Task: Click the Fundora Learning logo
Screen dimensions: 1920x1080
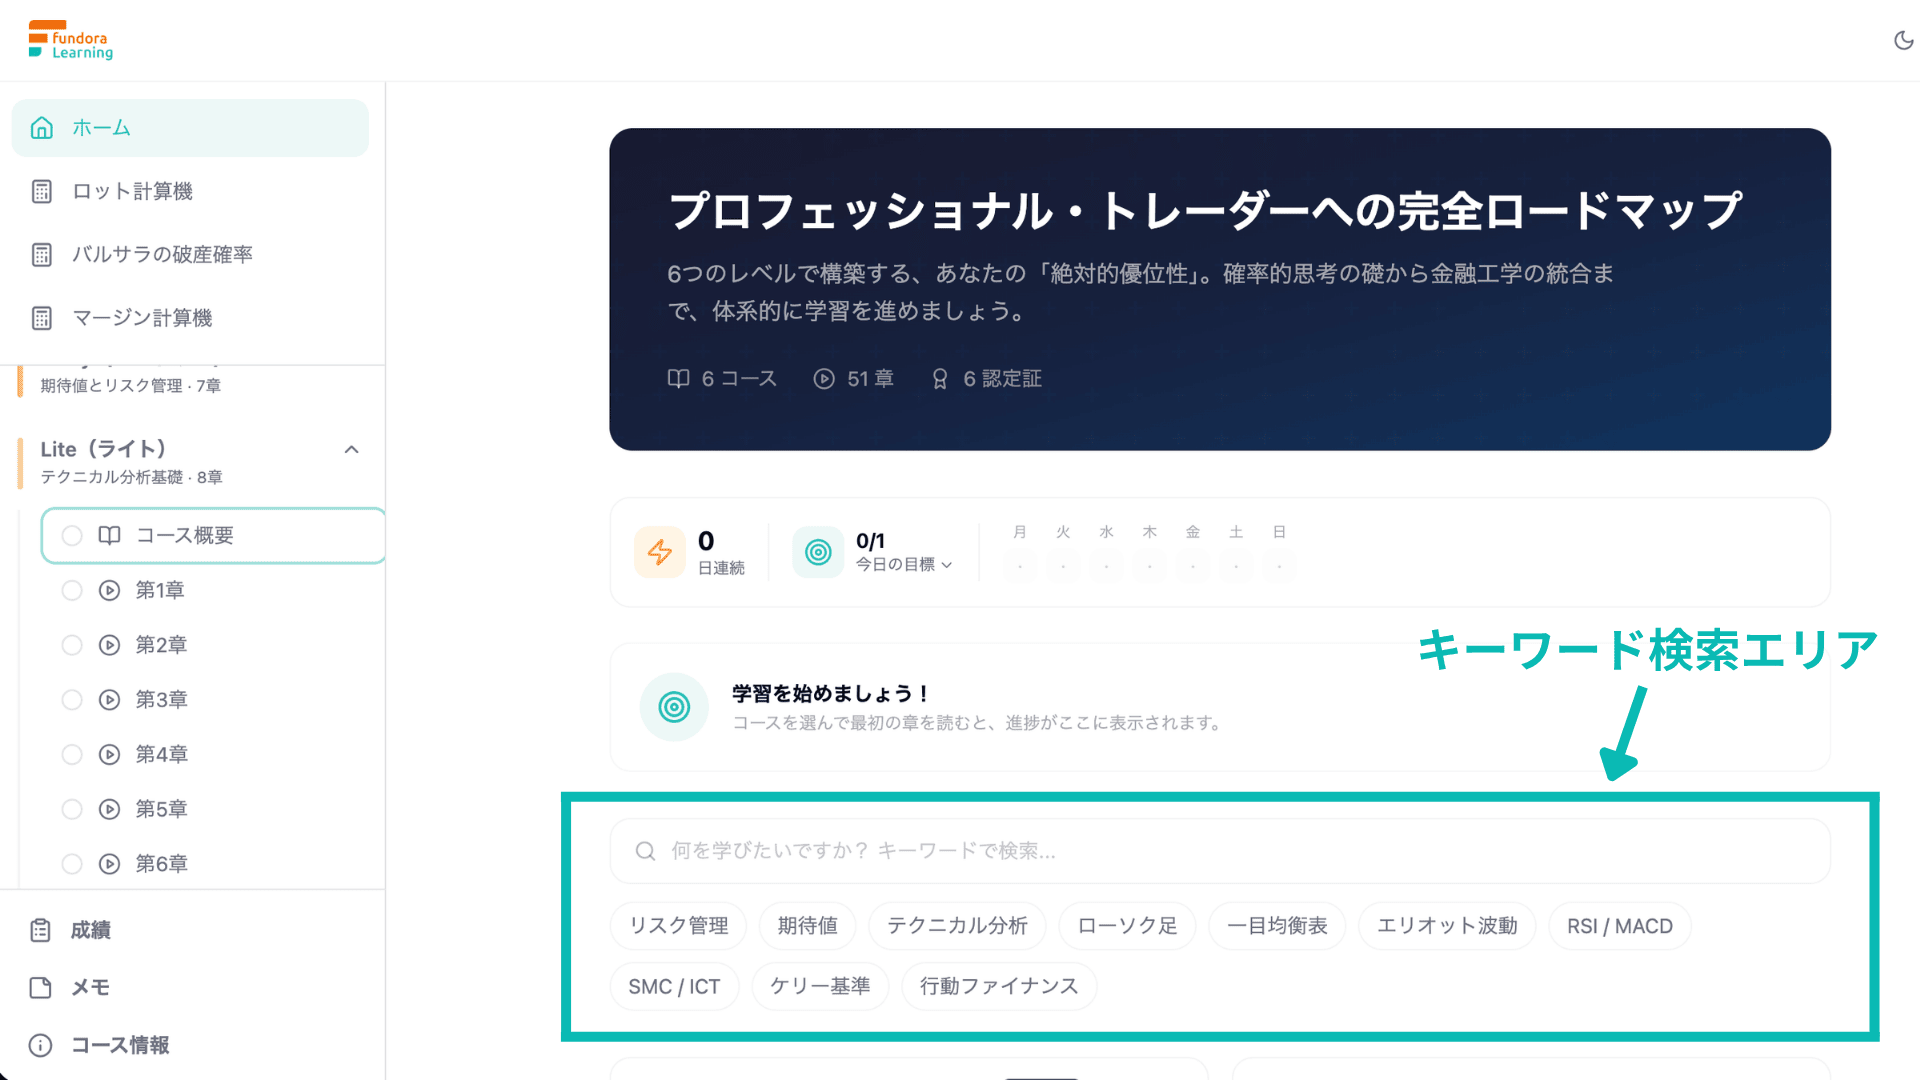Action: coord(70,40)
